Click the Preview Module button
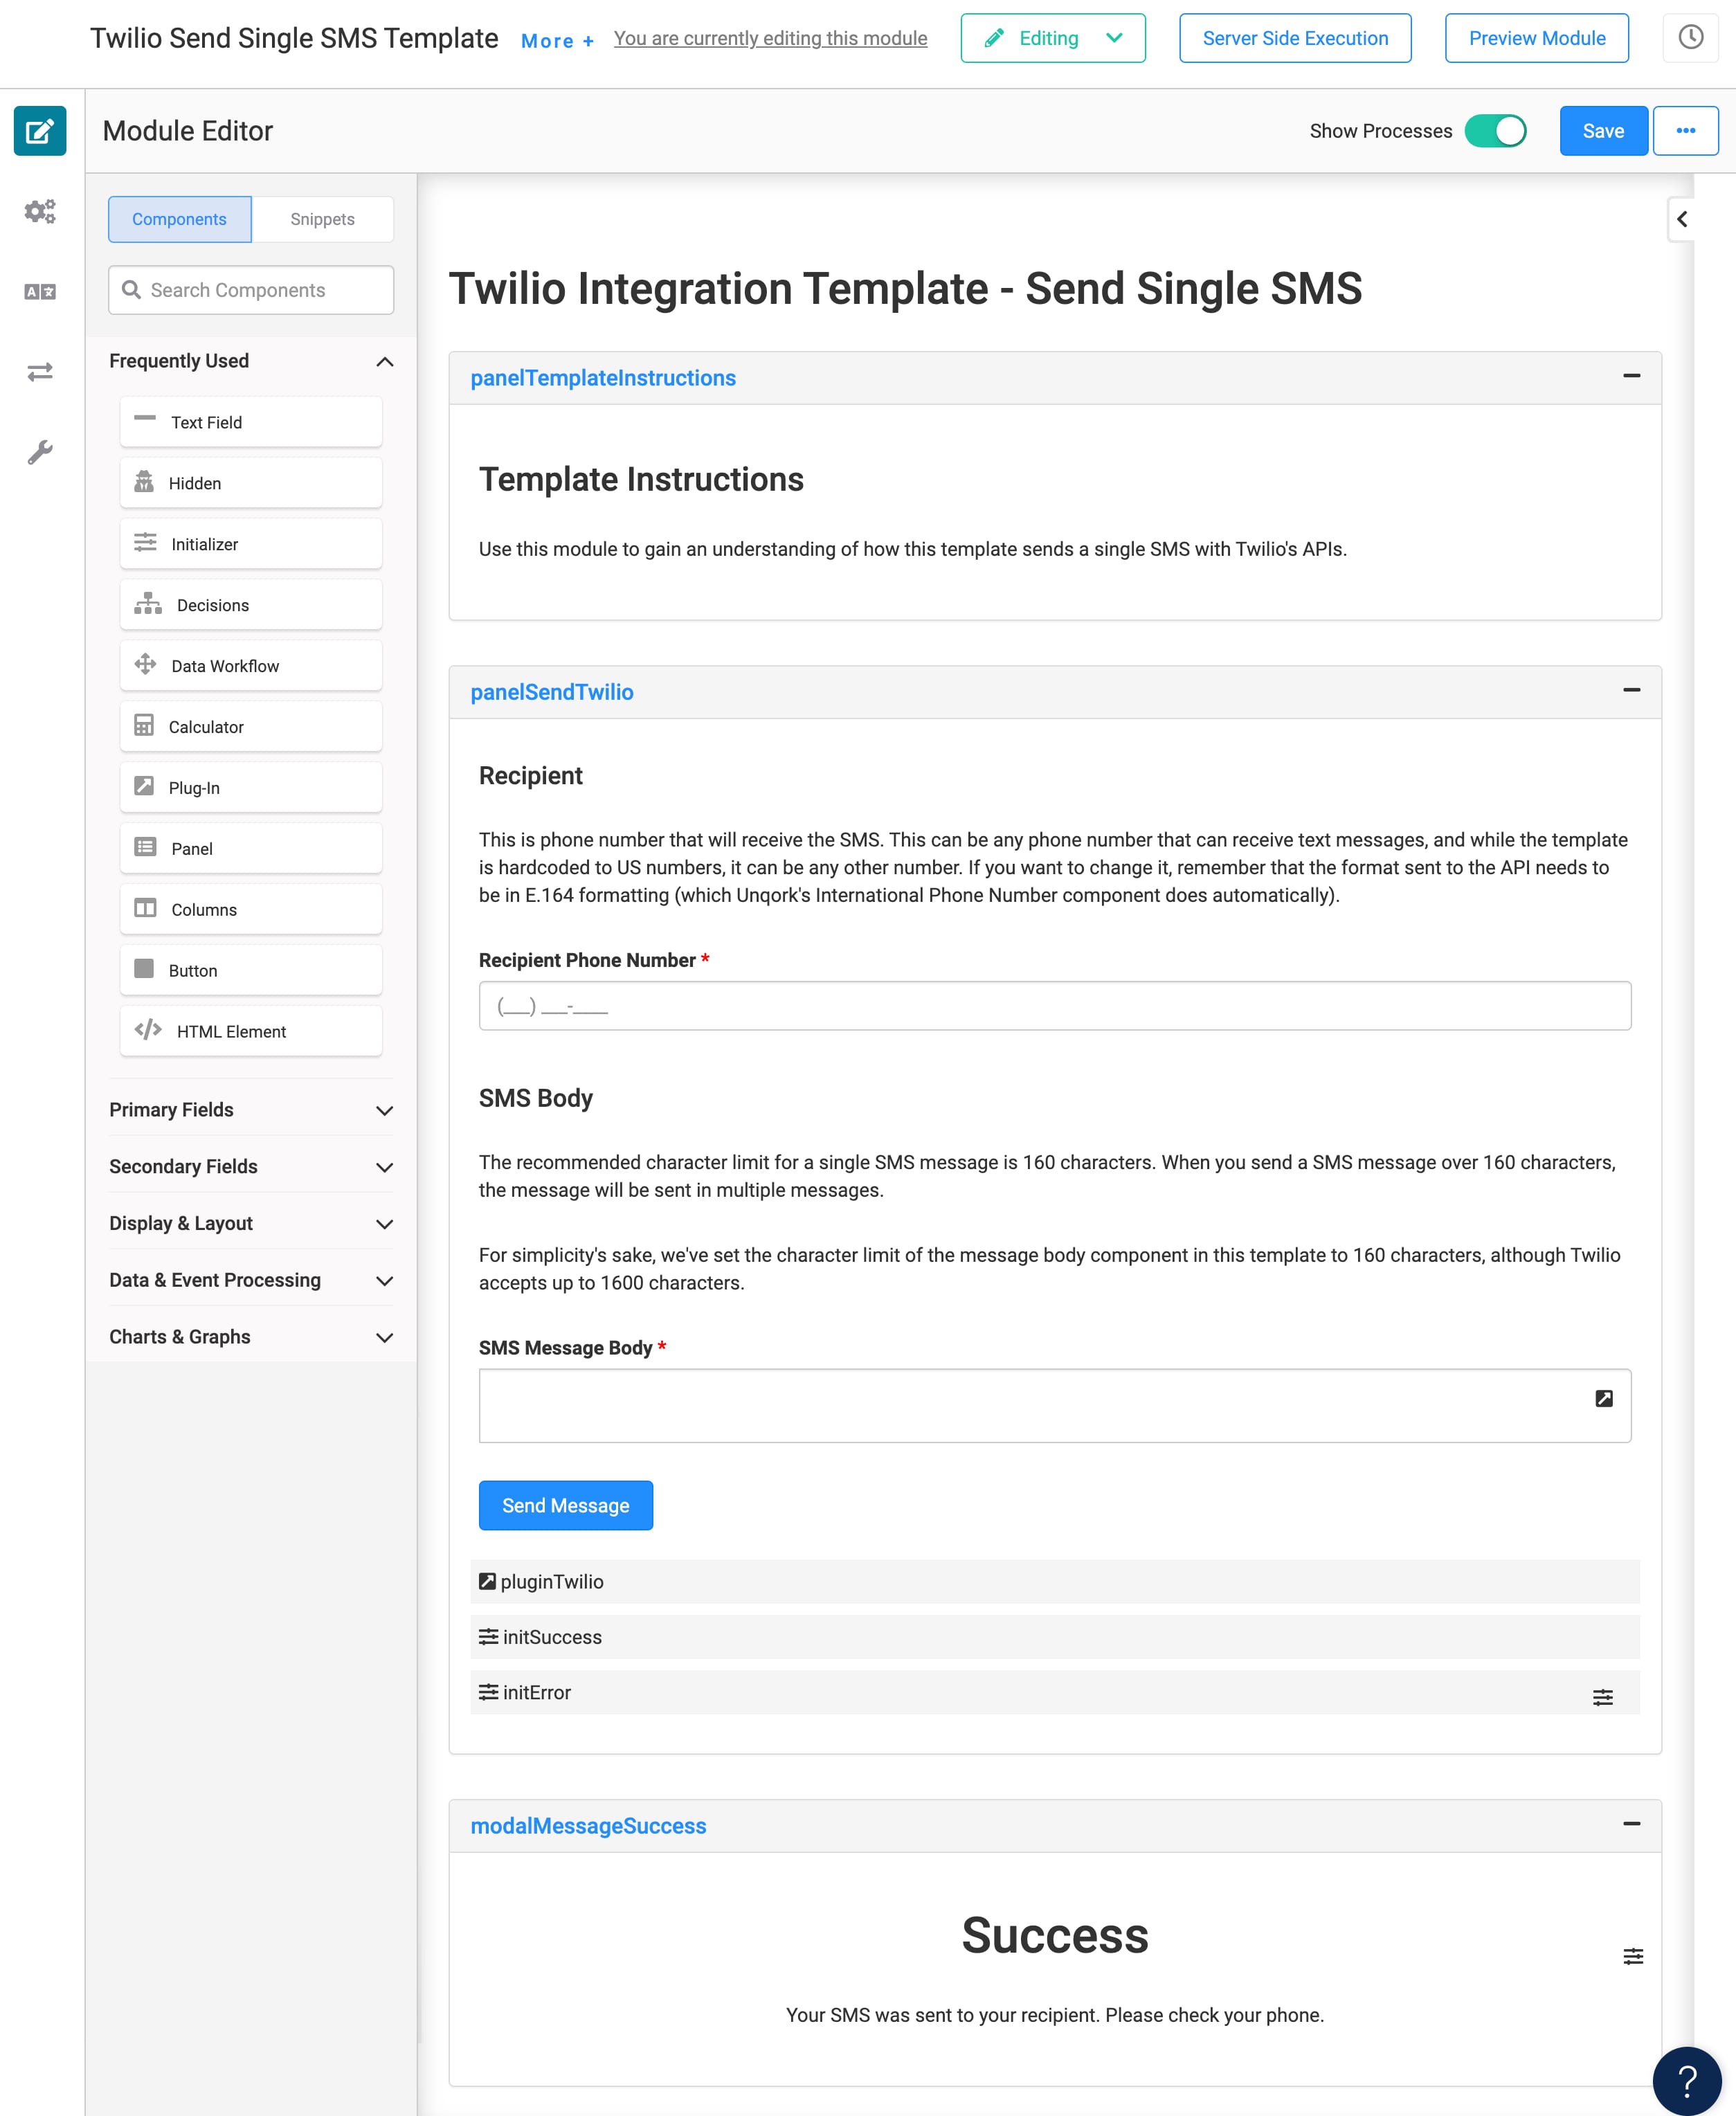The height and width of the screenshot is (2116, 1736). pos(1537,38)
